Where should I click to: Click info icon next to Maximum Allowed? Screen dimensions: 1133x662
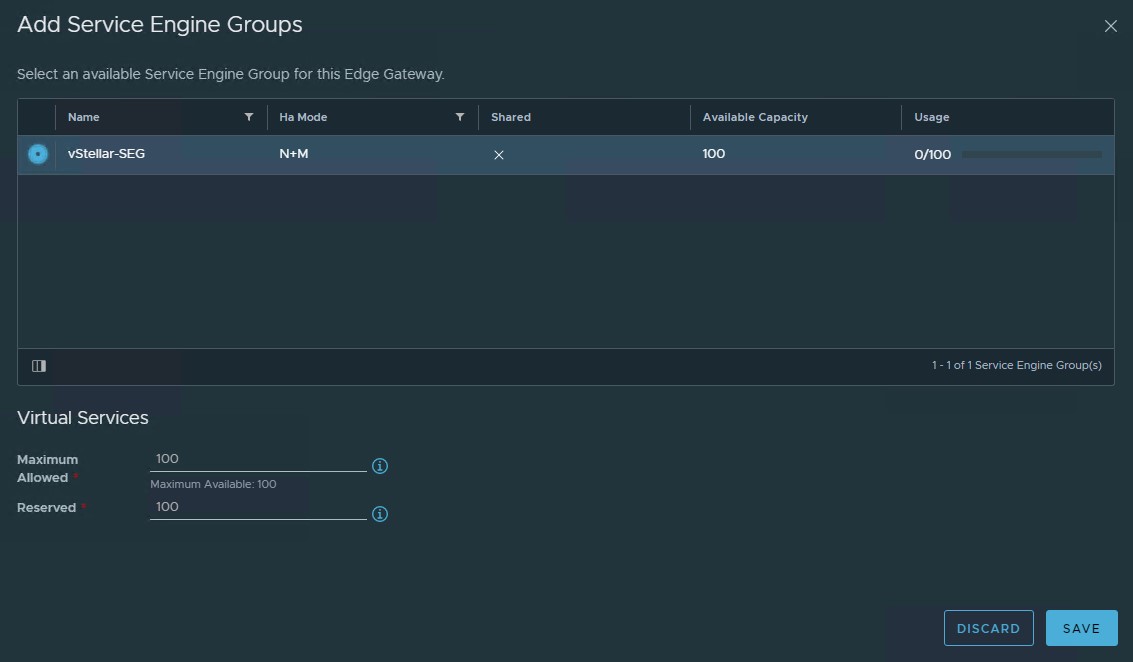[x=380, y=466]
